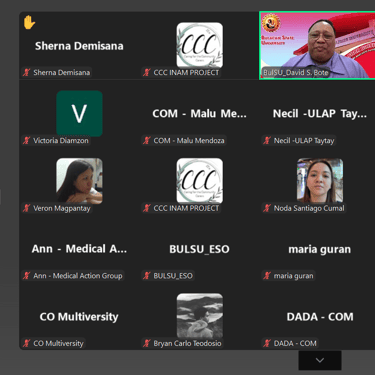Click the 'Victoria Diamzon' name label
Image resolution: width=375 pixels, height=375 pixels.
[x=61, y=140]
